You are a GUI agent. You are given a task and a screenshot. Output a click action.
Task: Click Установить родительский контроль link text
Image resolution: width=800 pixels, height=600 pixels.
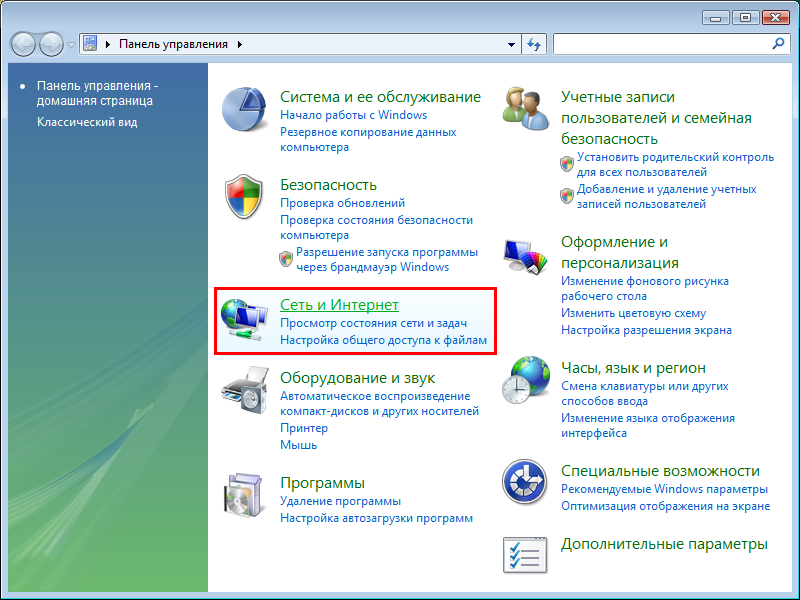(676, 164)
